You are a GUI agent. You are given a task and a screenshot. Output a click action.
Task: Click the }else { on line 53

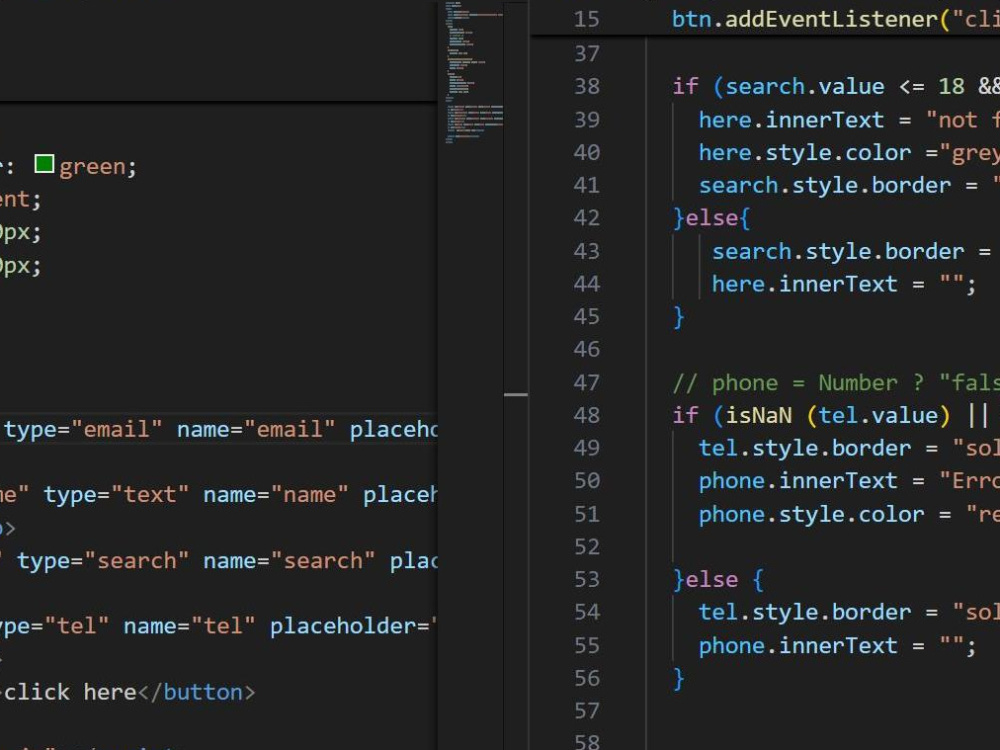[x=718, y=579]
